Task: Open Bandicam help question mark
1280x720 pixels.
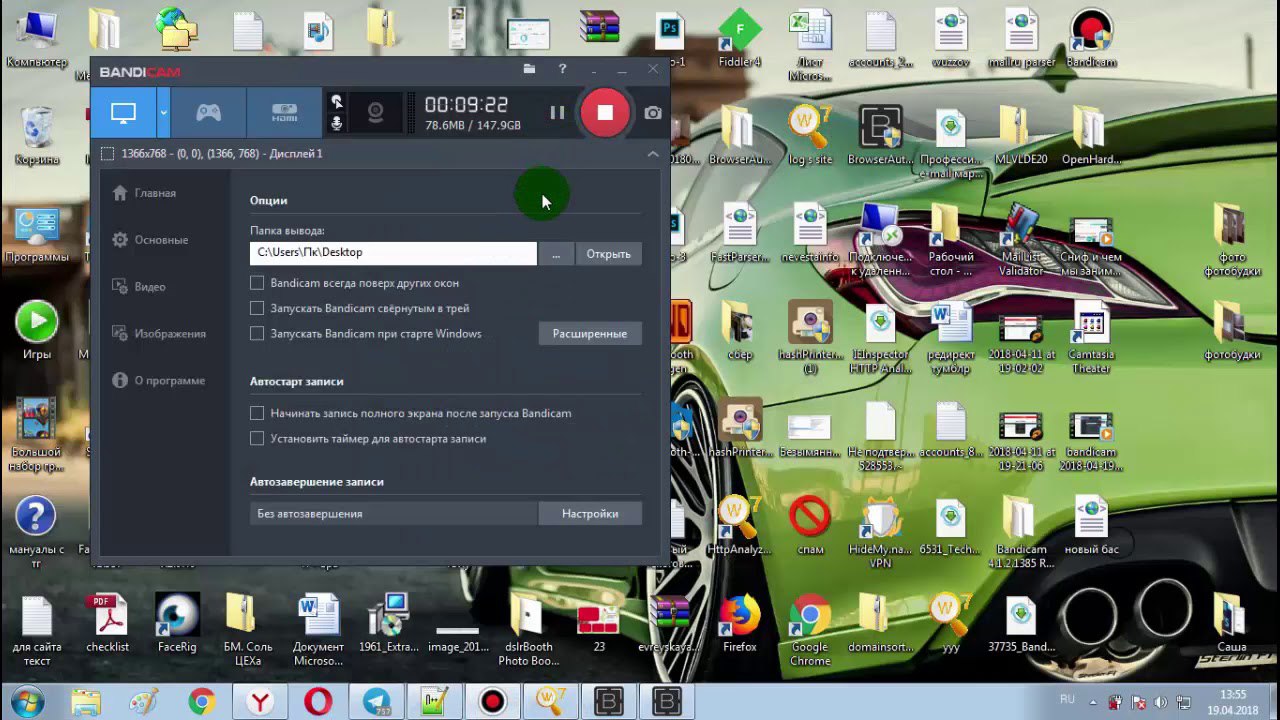Action: 562,69
